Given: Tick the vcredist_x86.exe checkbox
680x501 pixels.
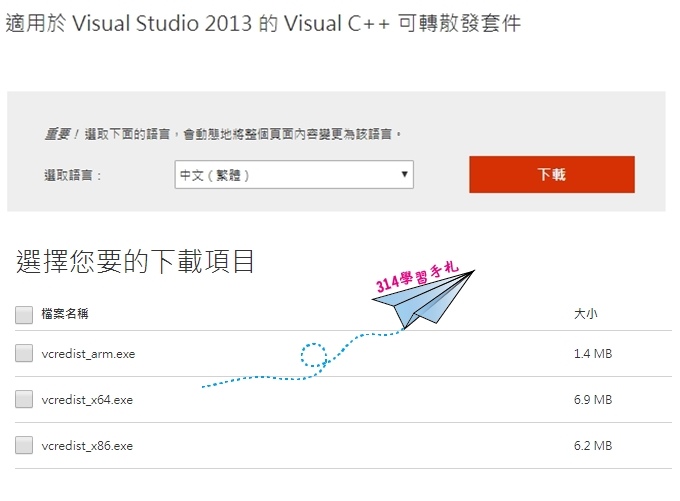Looking at the screenshot, I should tap(24, 445).
